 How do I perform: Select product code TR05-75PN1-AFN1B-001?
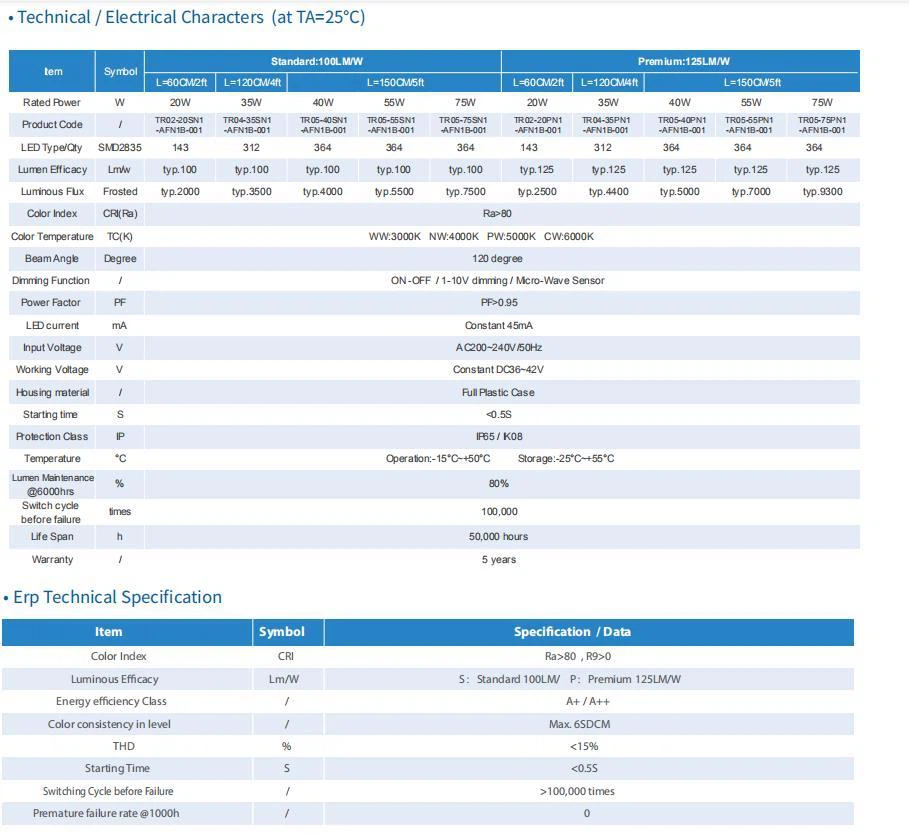coord(821,125)
